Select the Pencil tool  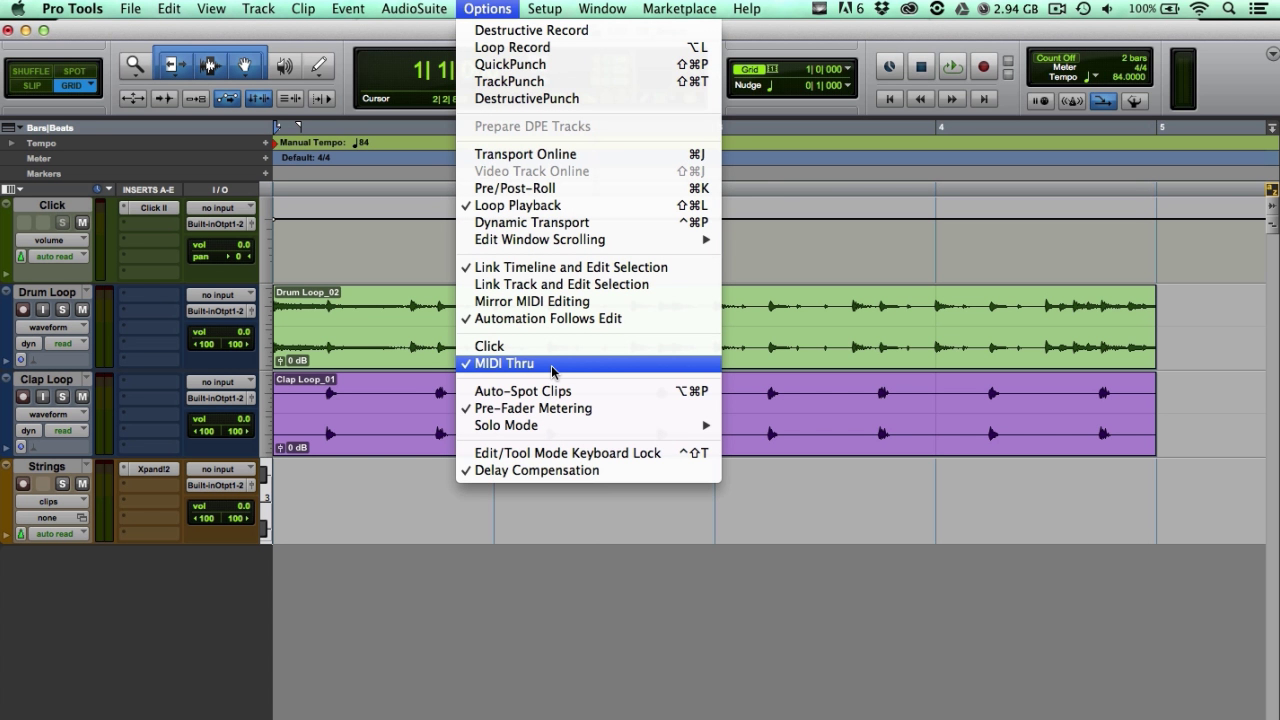point(319,66)
